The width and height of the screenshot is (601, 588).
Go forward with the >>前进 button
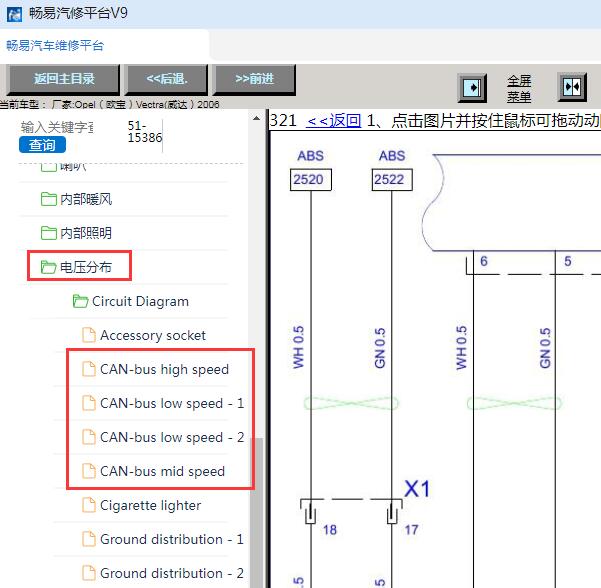pos(255,79)
